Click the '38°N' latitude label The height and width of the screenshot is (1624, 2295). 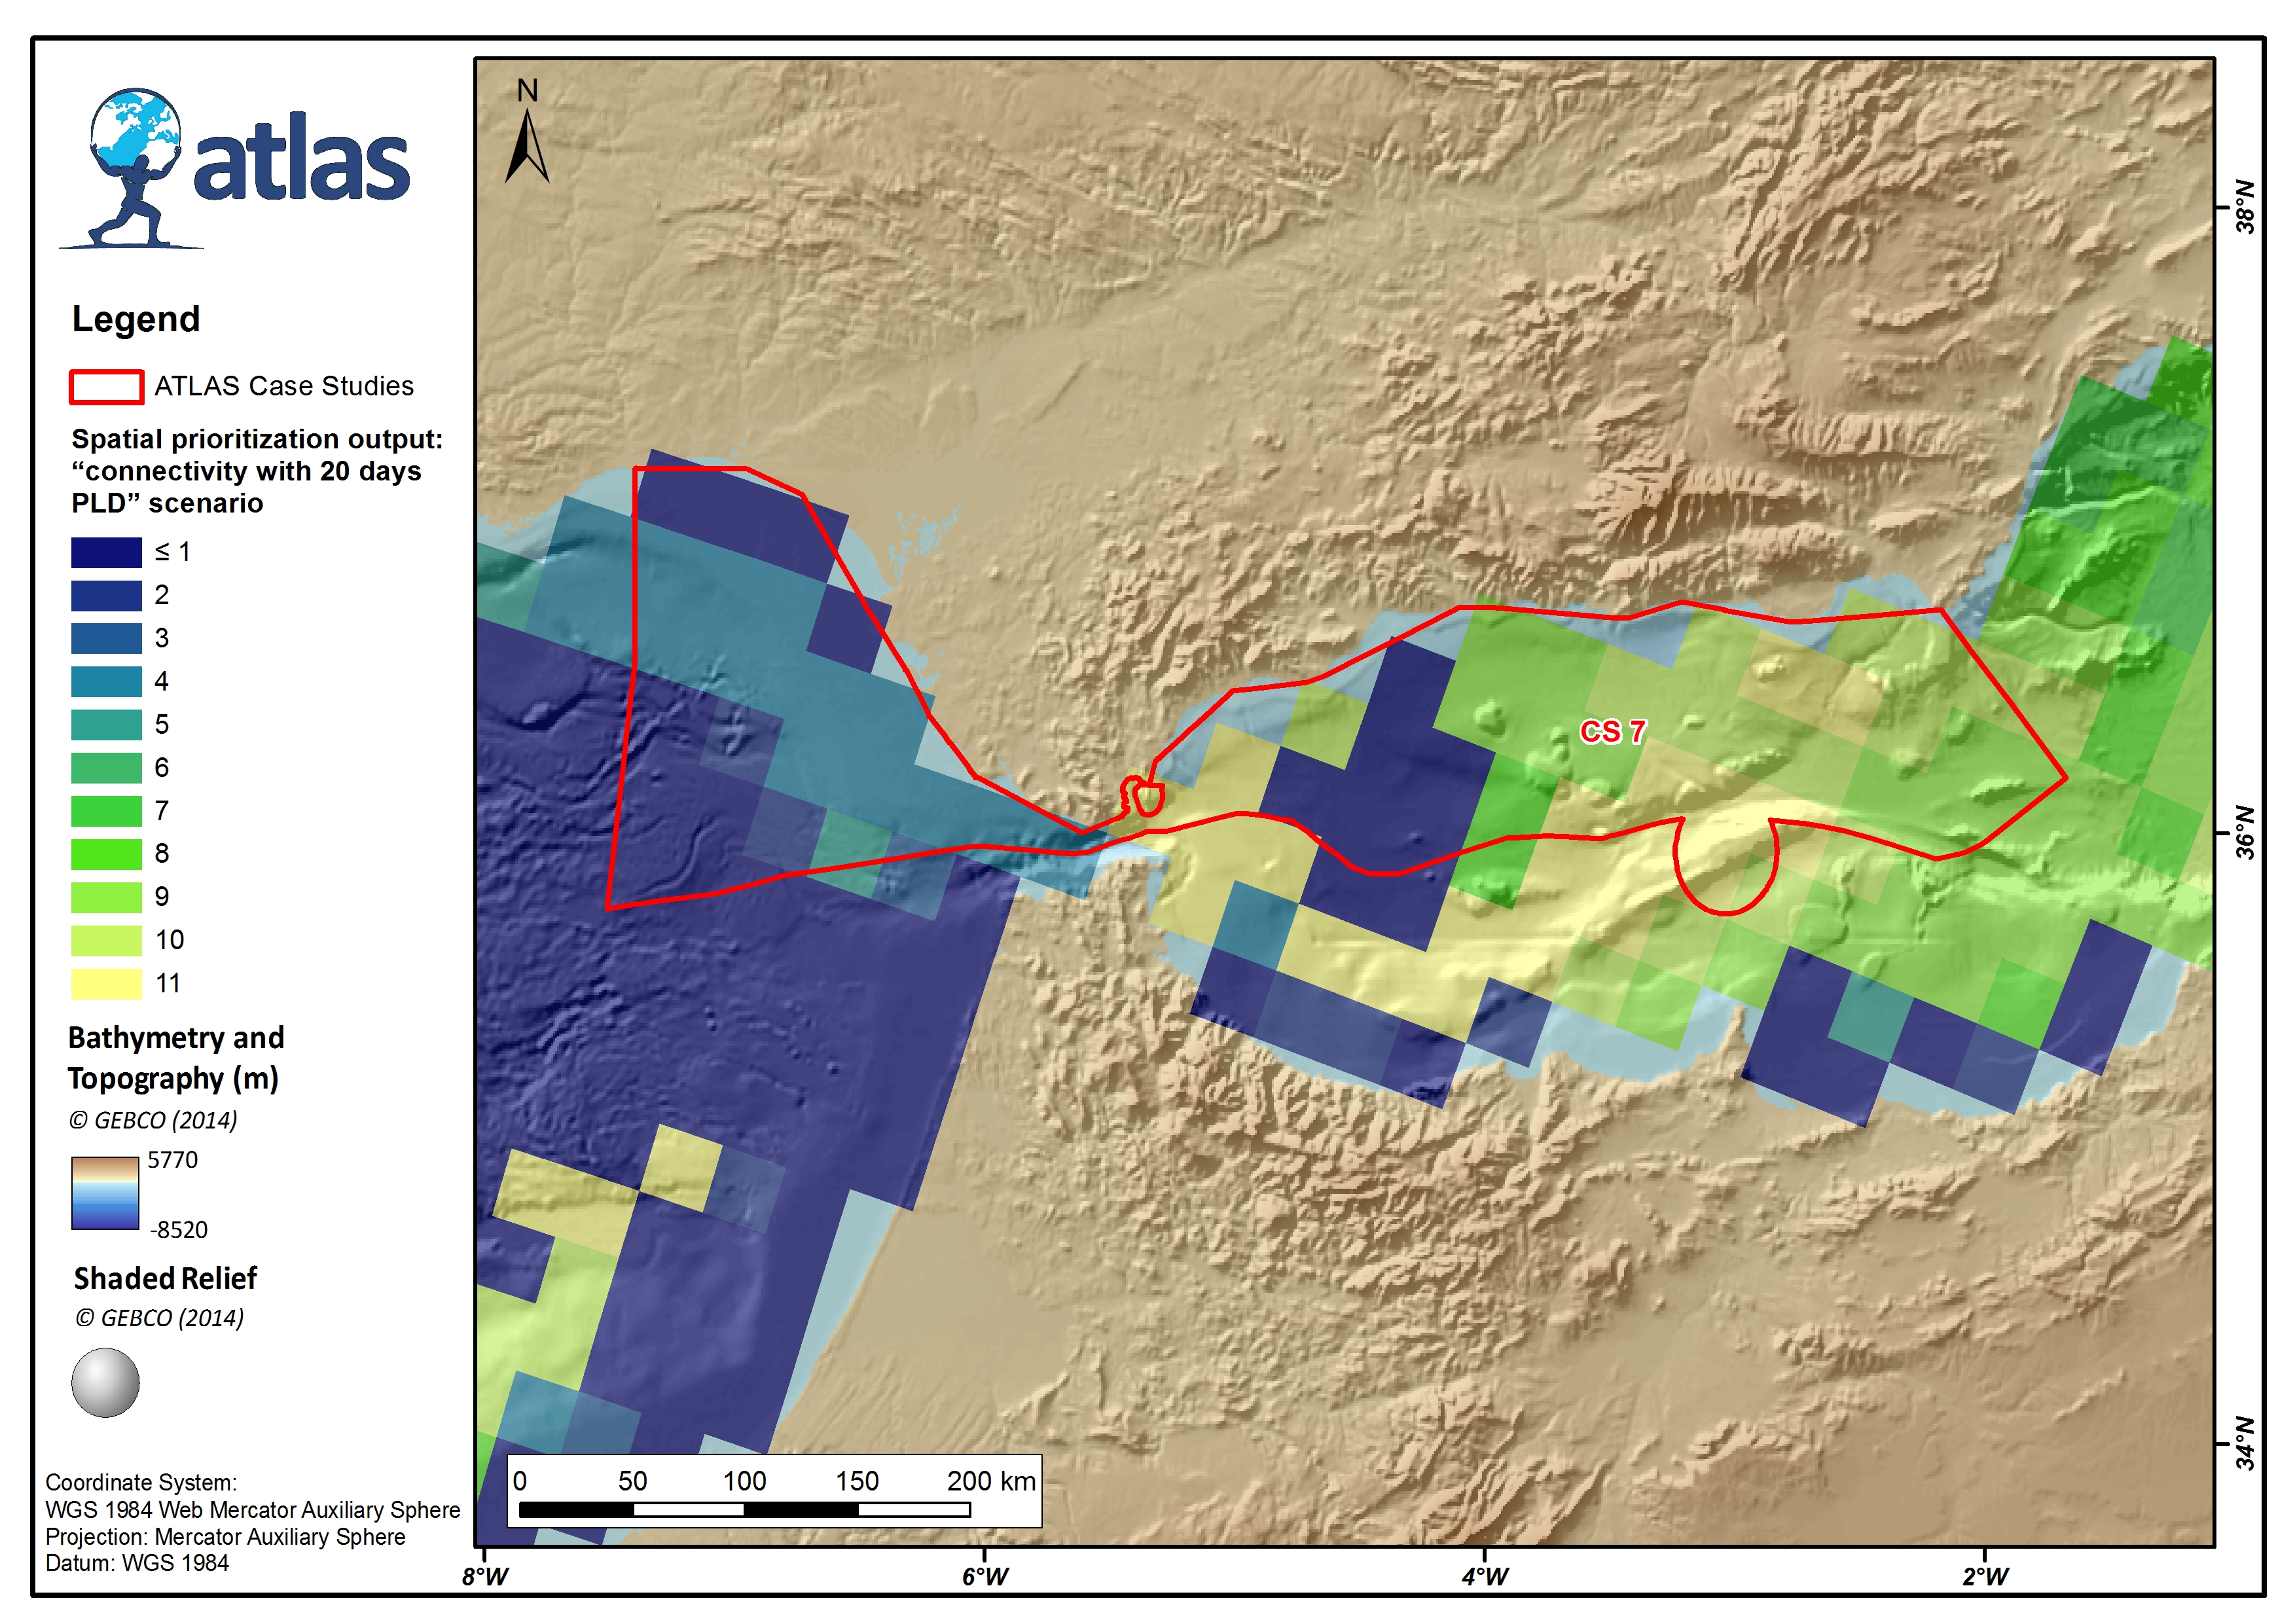click(x=2246, y=207)
